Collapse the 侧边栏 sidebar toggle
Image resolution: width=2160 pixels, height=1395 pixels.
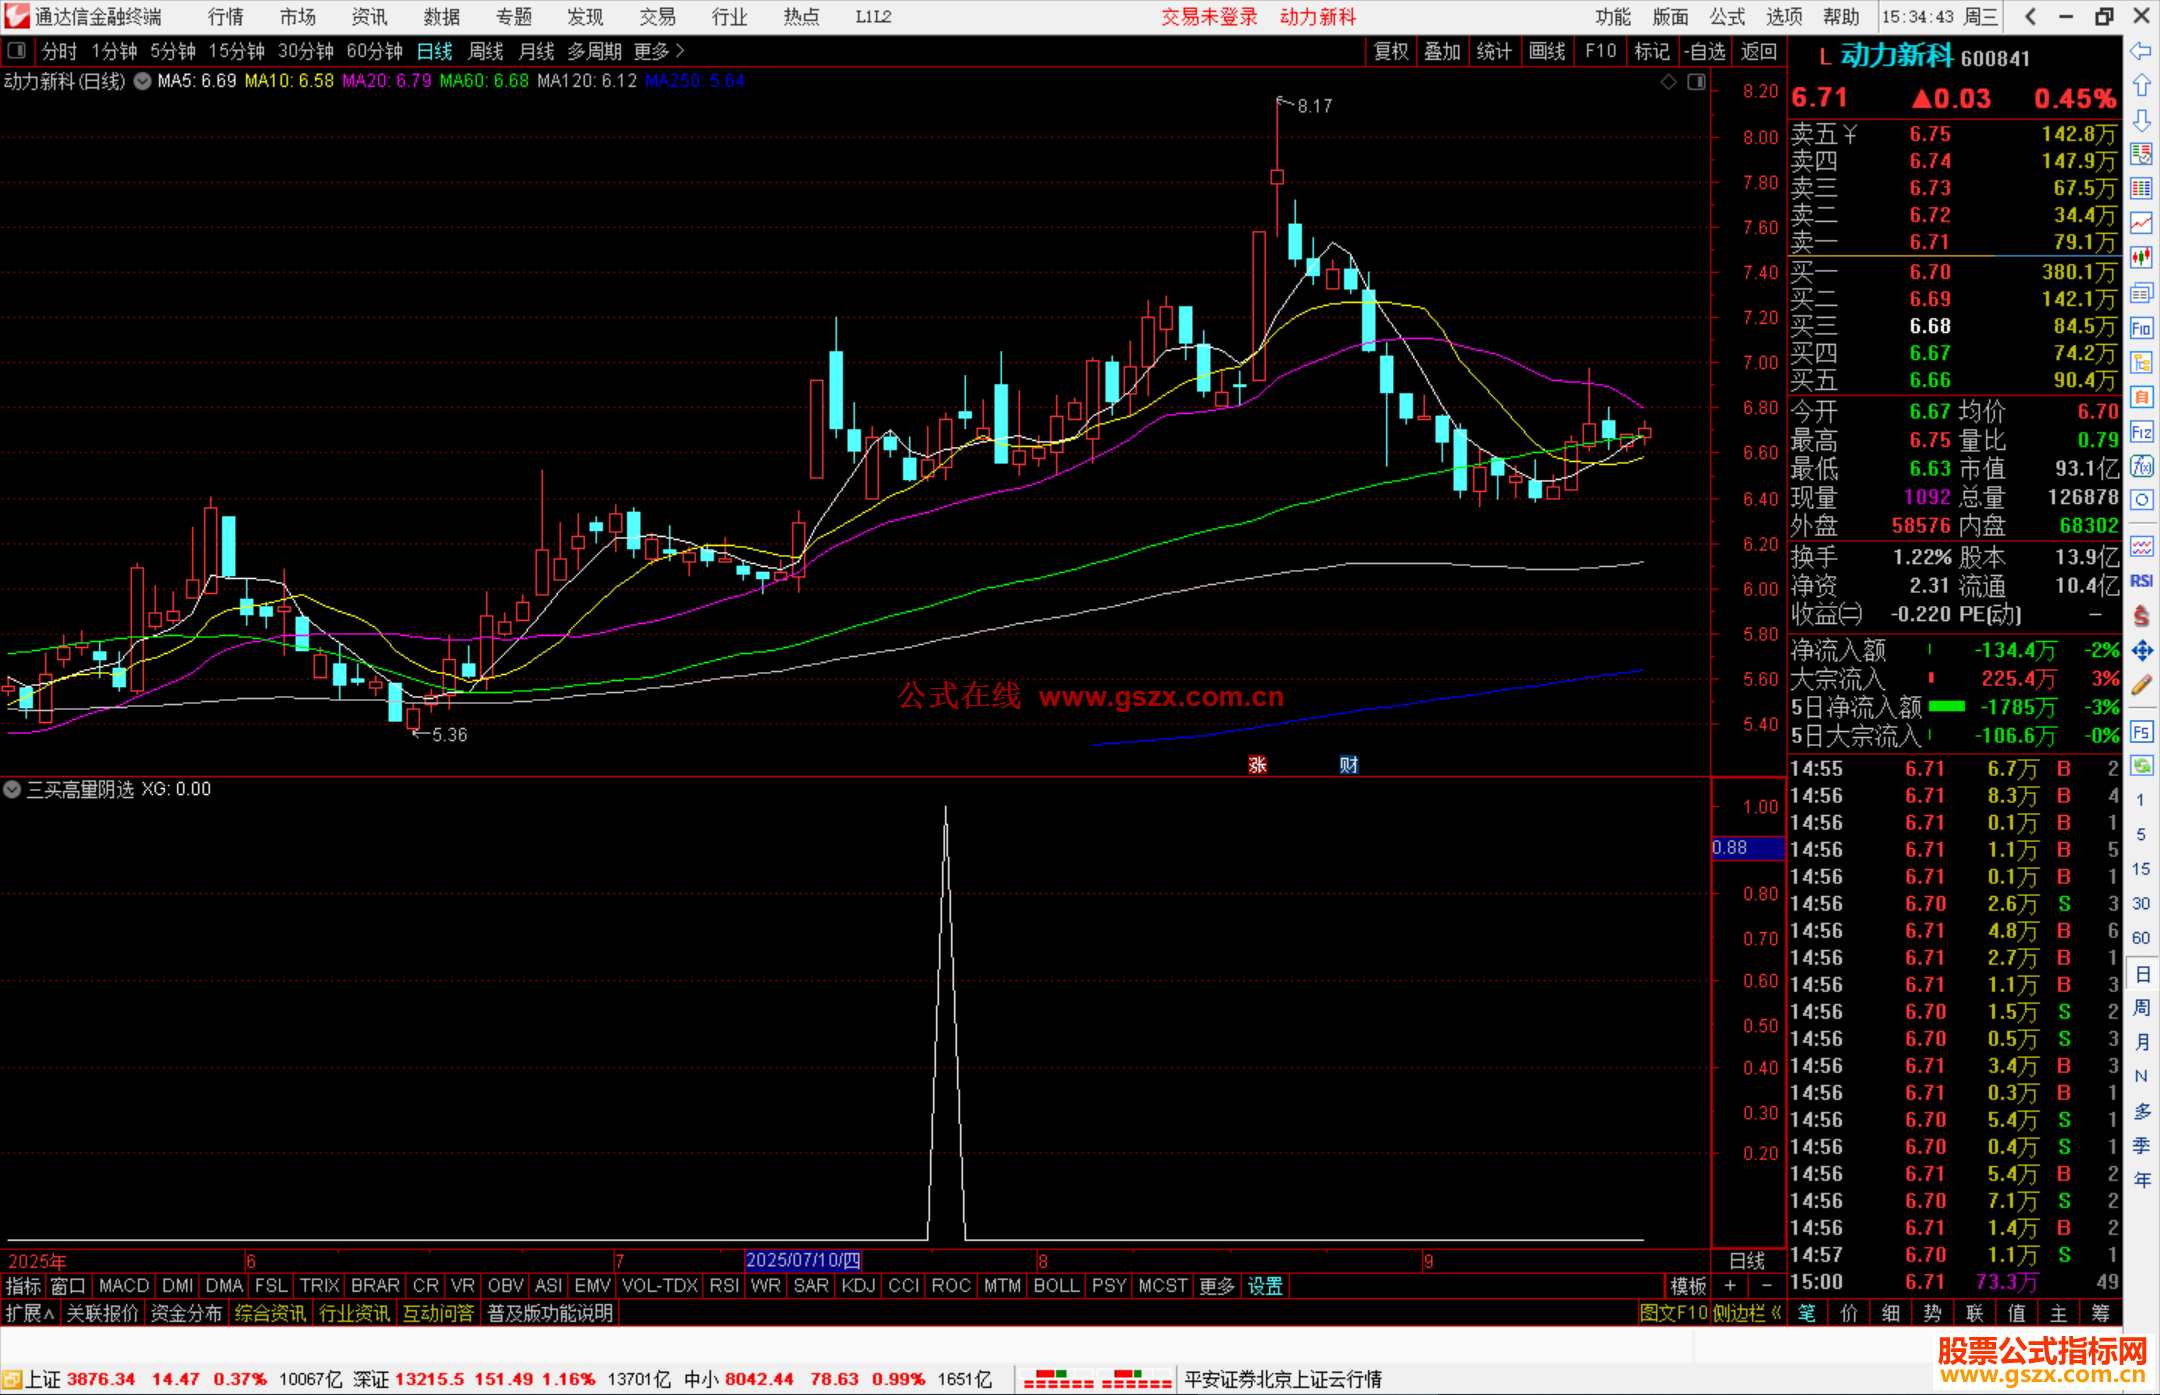[1747, 1313]
